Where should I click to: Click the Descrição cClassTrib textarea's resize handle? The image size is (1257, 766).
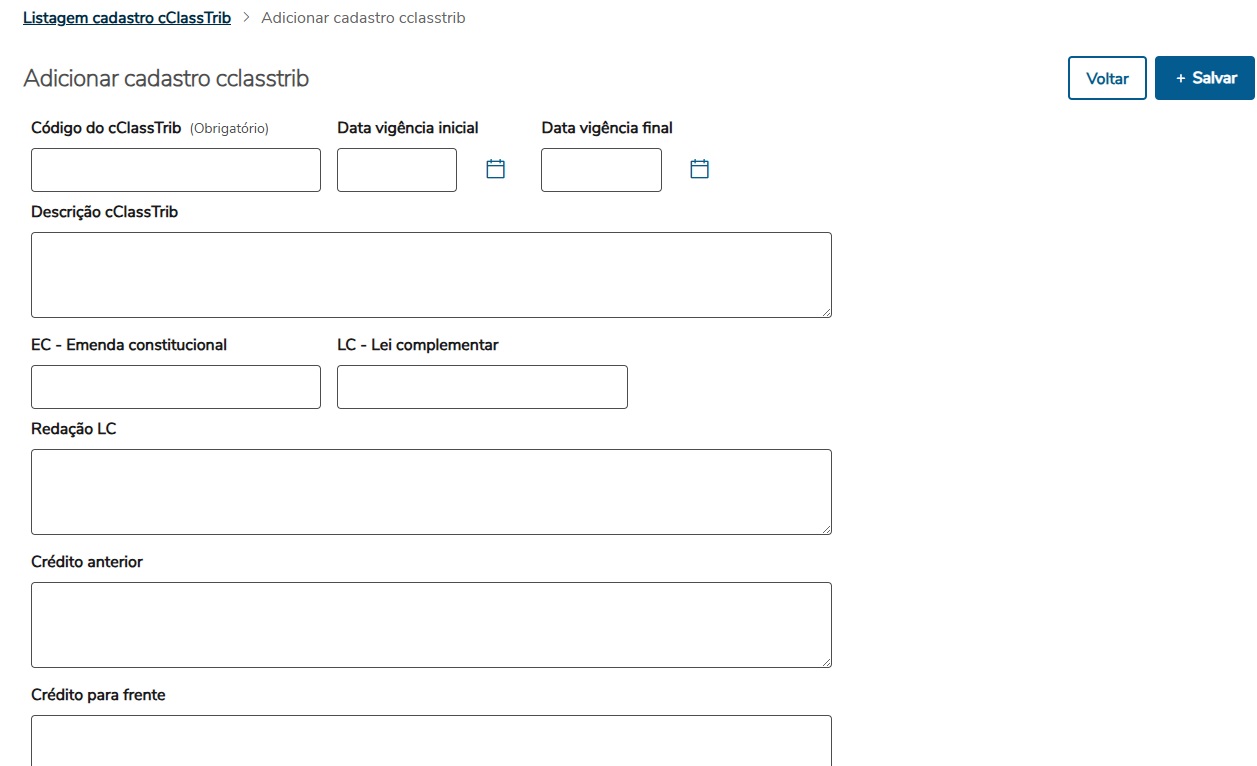826,312
